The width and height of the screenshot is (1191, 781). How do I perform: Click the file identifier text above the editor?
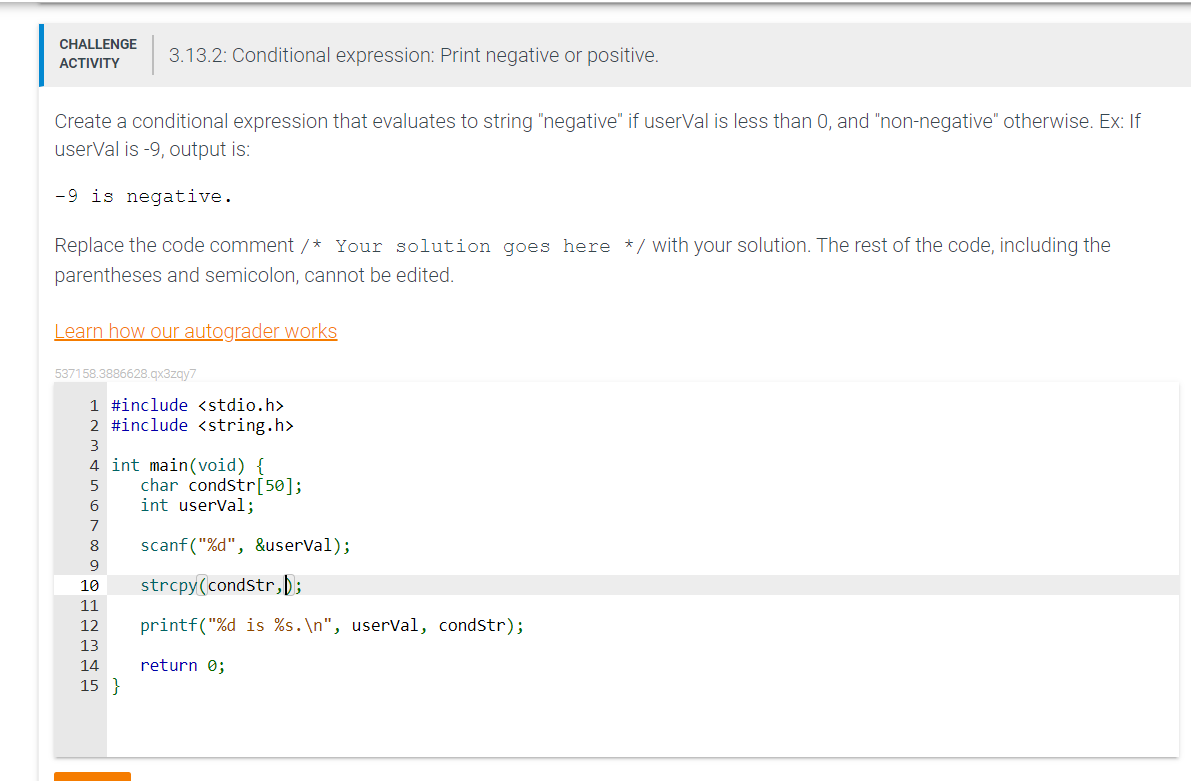coord(124,373)
